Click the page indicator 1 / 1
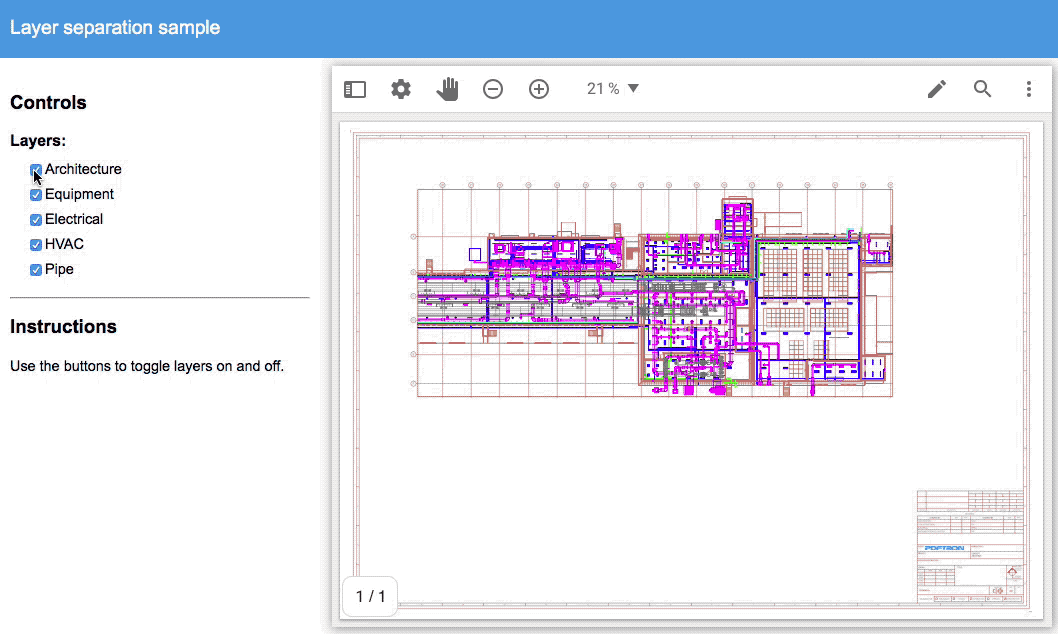 coord(370,597)
